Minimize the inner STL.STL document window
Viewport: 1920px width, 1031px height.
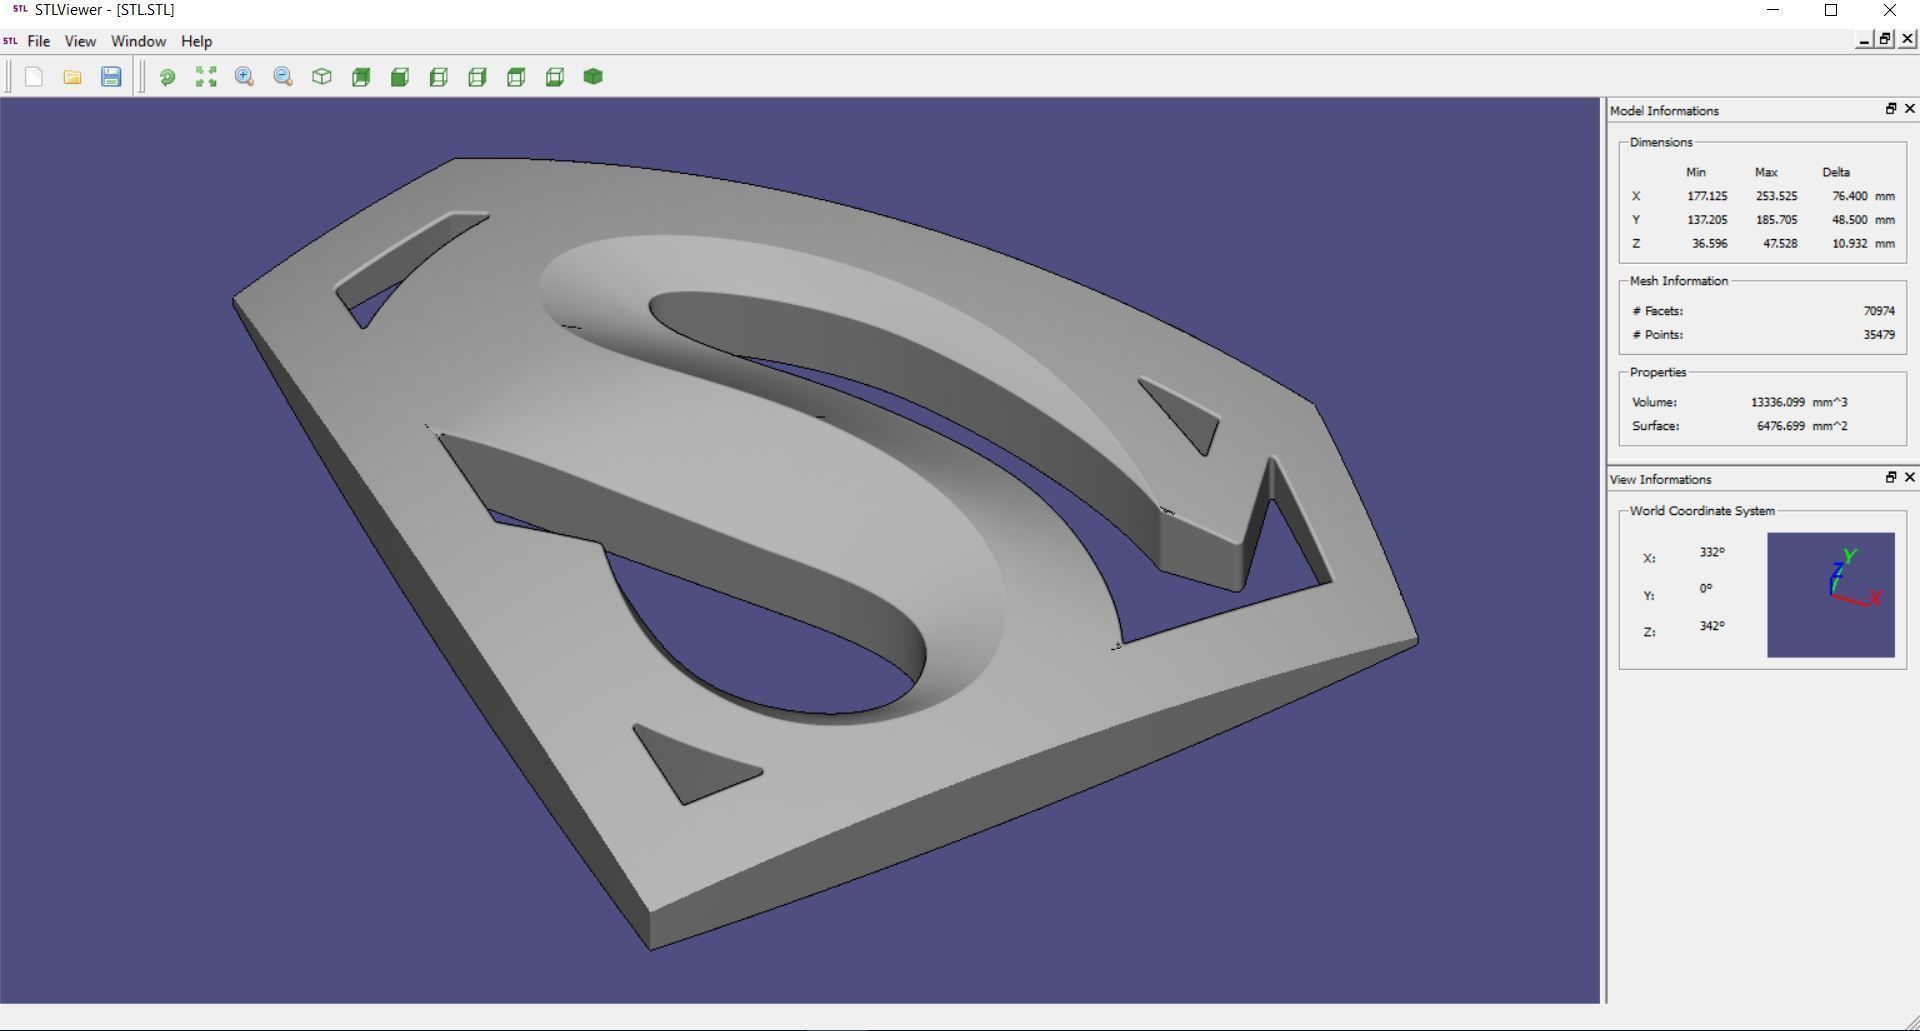click(x=1863, y=39)
